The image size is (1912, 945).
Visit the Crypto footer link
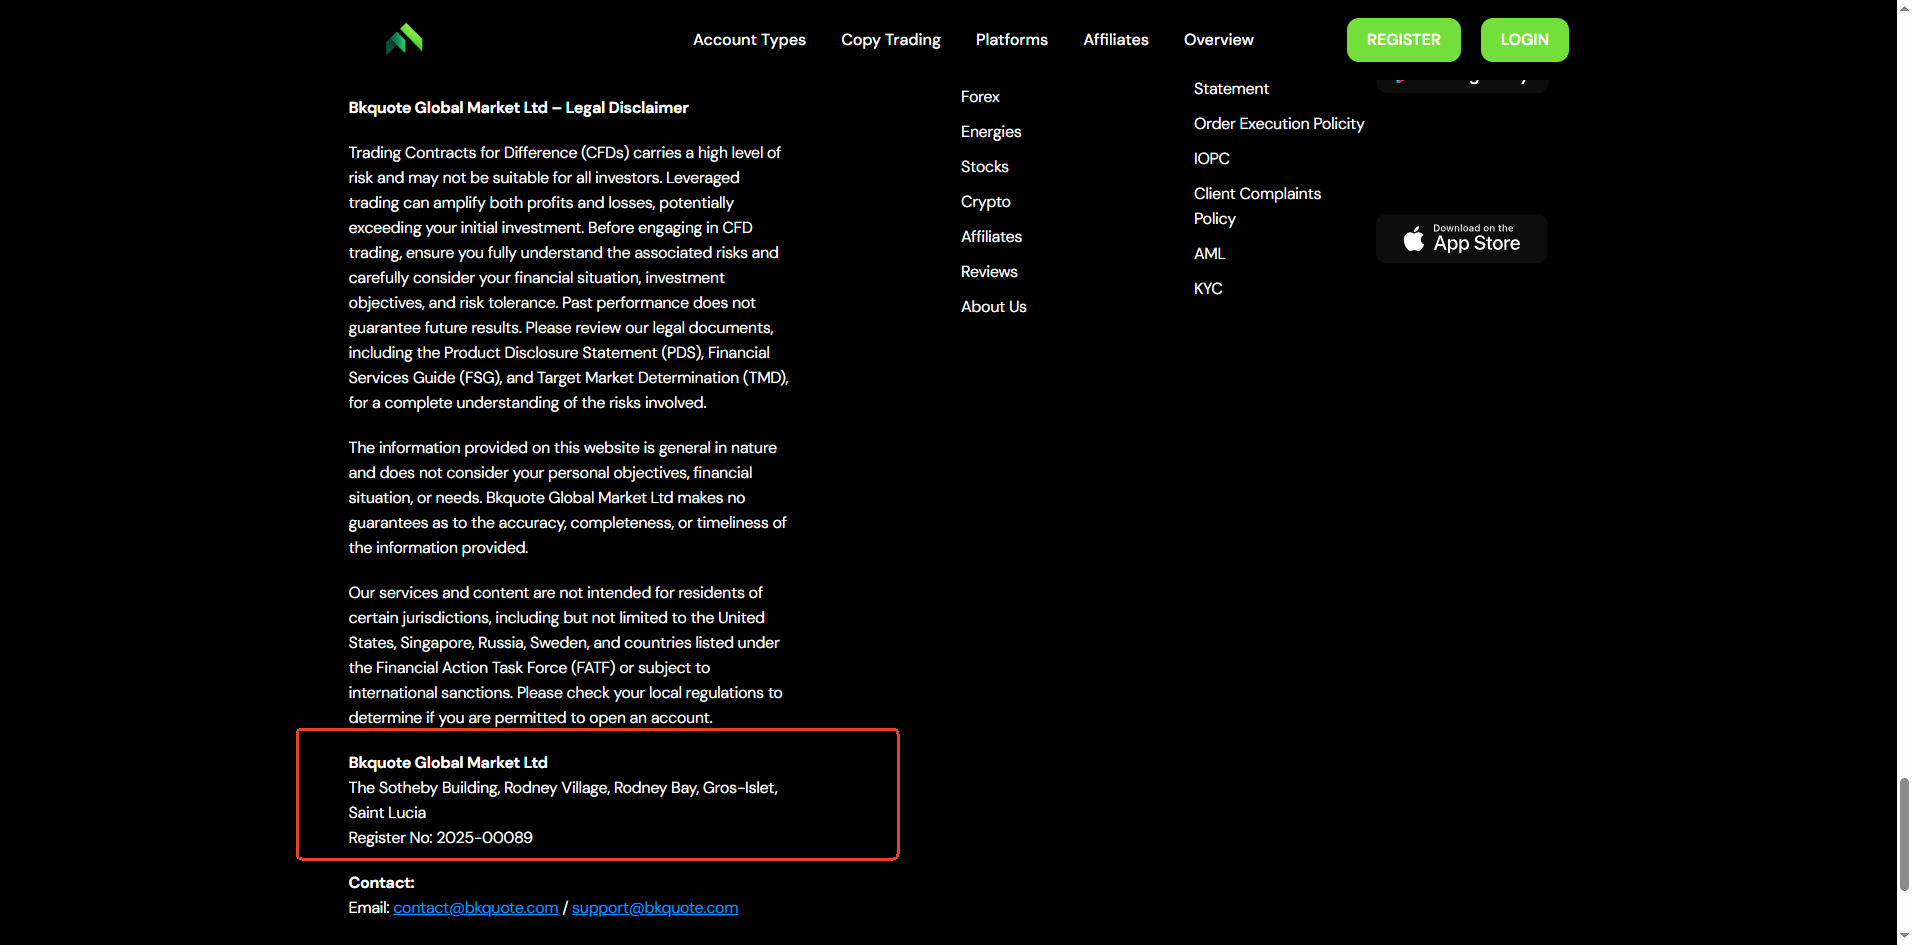[986, 202]
